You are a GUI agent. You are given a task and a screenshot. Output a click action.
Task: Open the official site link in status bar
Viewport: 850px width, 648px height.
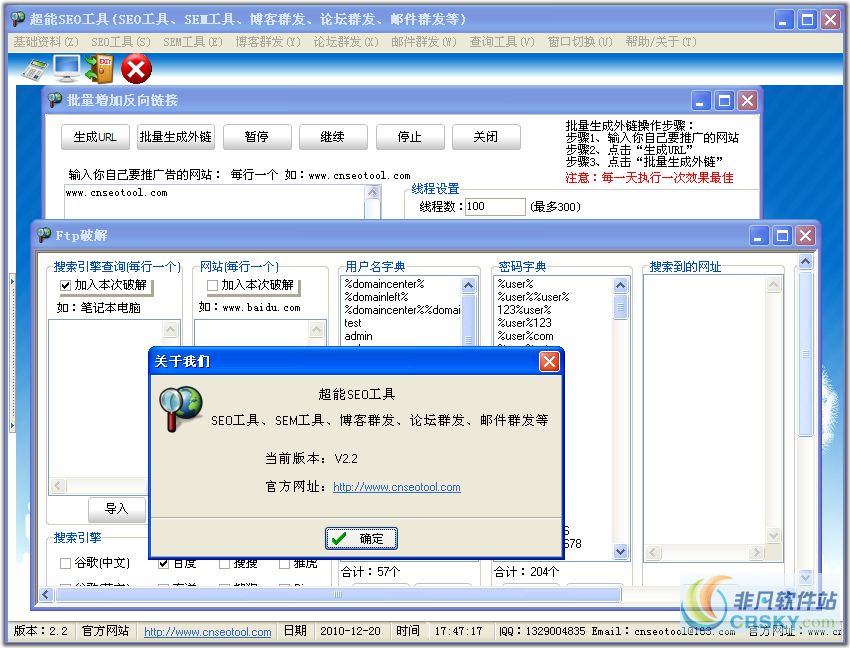[208, 632]
